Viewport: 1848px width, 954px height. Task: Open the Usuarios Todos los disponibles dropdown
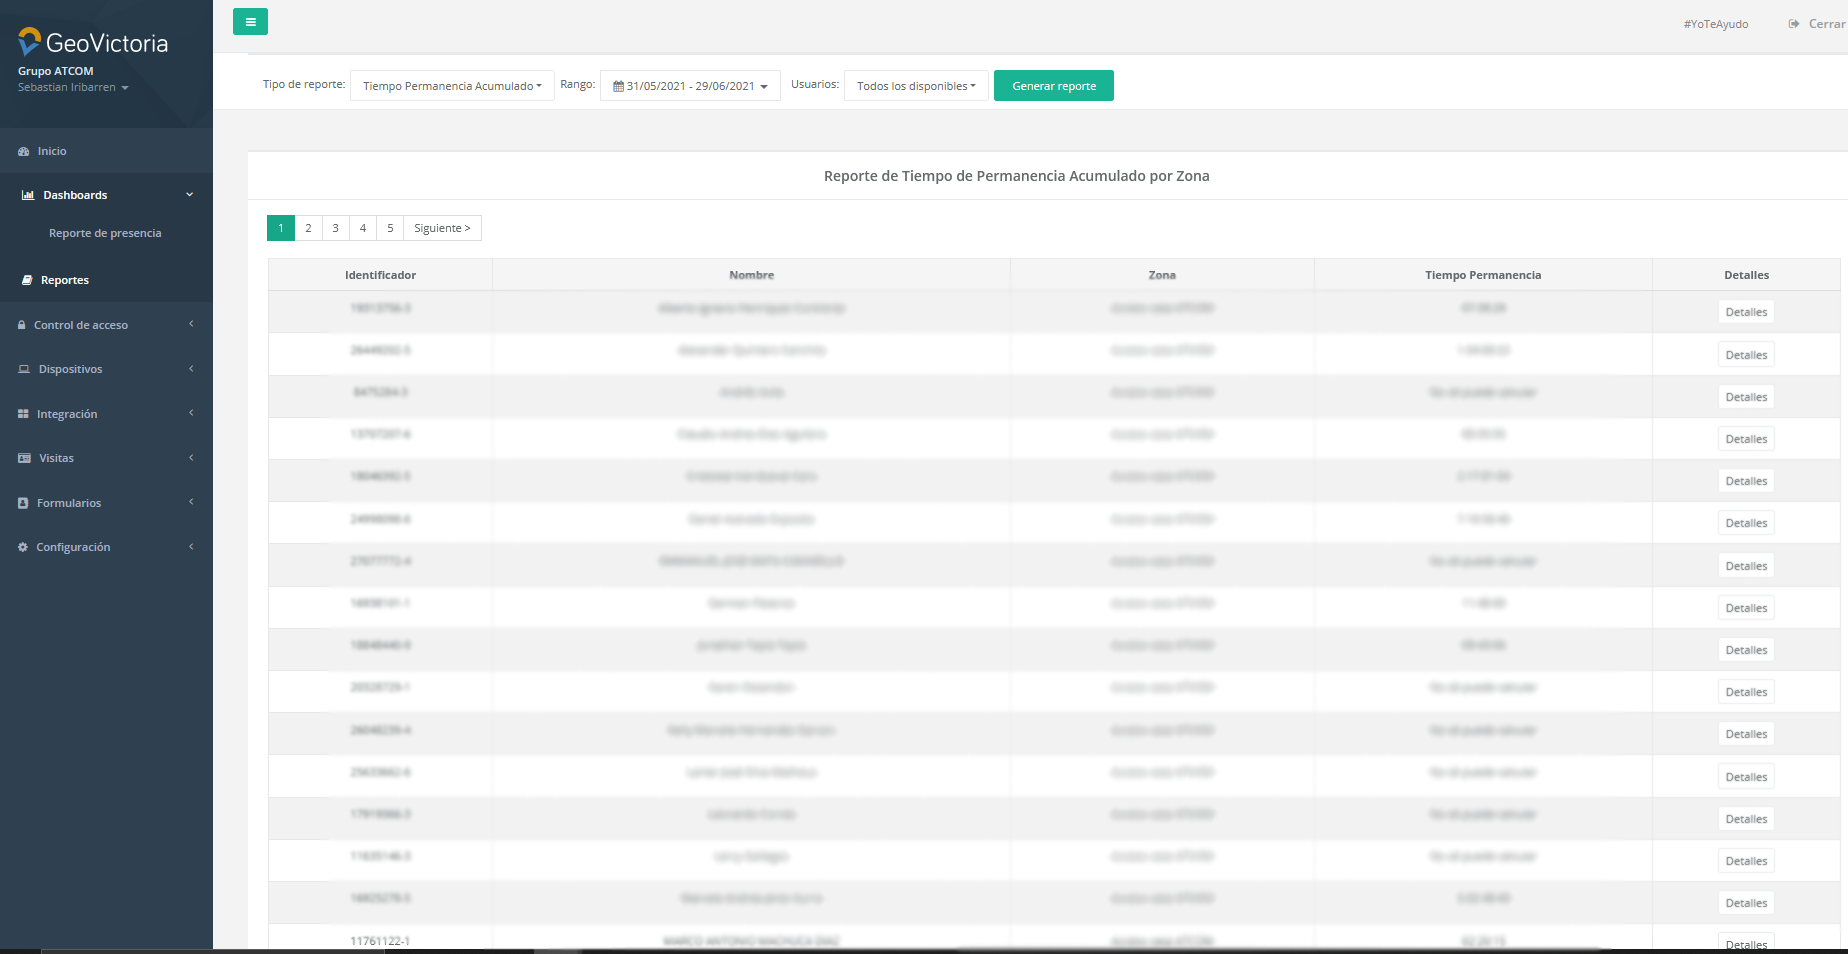click(916, 86)
